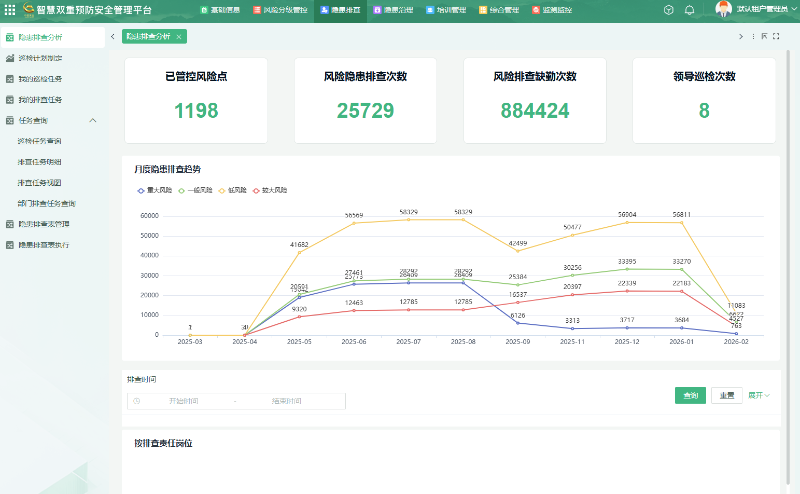
Task: Open 排查任务明细 submenu item
Action: click(x=39, y=162)
